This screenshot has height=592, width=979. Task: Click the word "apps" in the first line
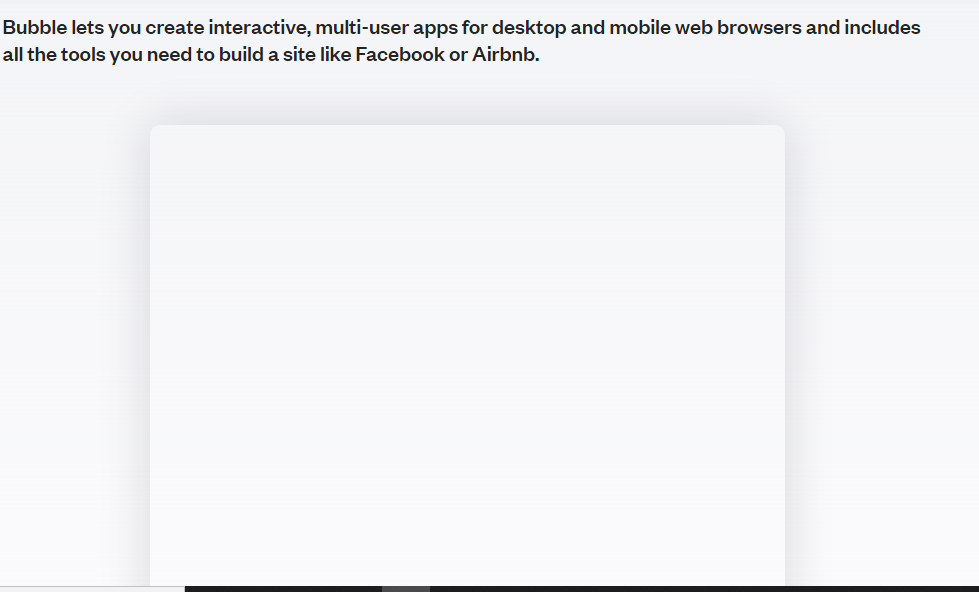(x=435, y=29)
